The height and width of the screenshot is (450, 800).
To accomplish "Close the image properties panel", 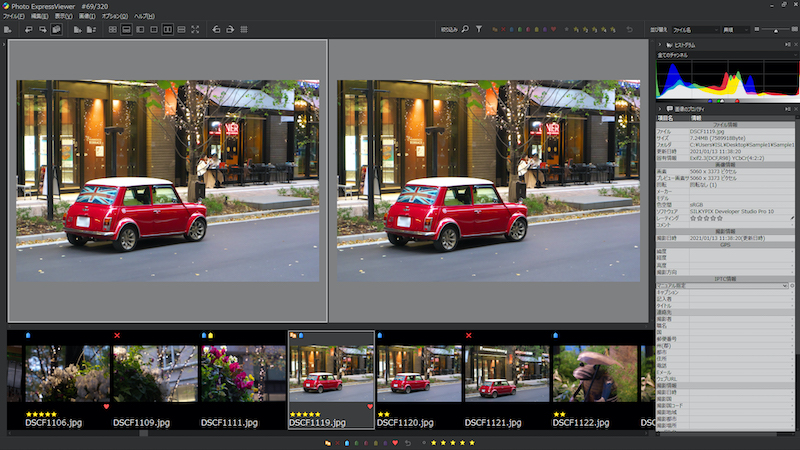I will point(796,109).
